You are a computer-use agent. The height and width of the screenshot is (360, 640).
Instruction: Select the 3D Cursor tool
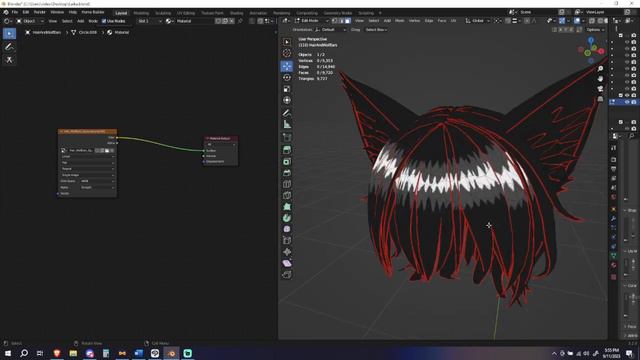287,53
